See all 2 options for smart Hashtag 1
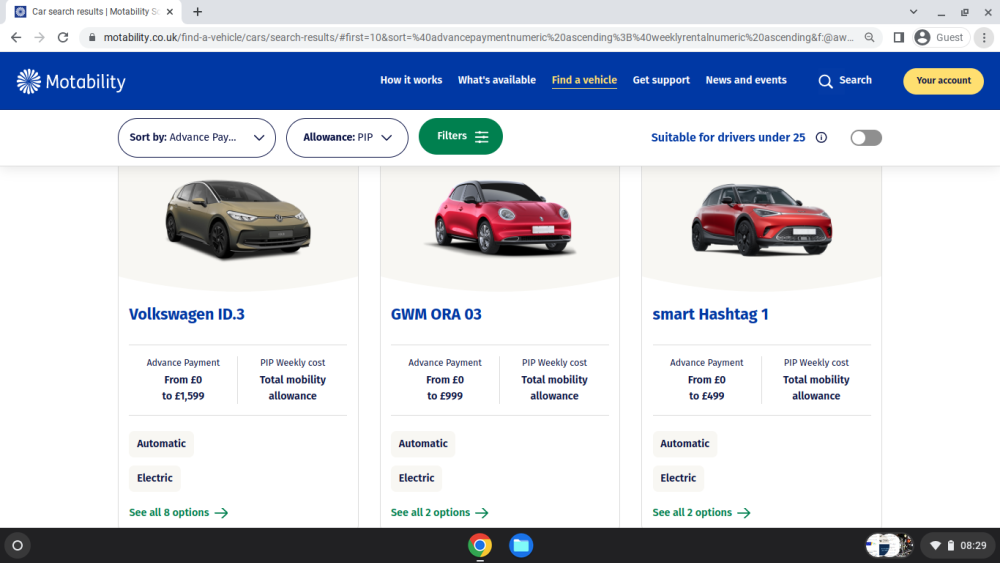The image size is (1000, 563). [x=702, y=513]
